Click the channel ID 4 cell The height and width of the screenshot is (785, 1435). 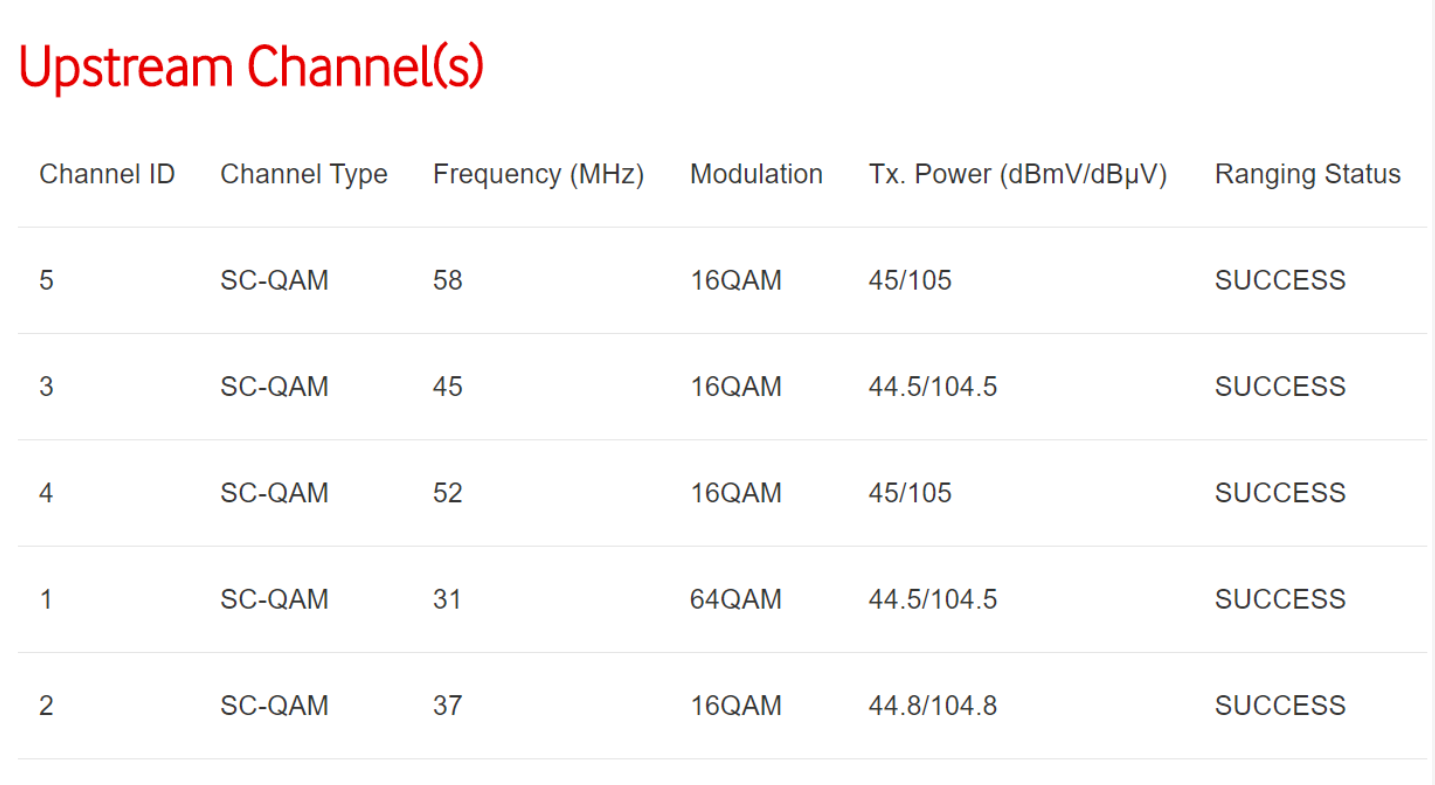(46, 493)
